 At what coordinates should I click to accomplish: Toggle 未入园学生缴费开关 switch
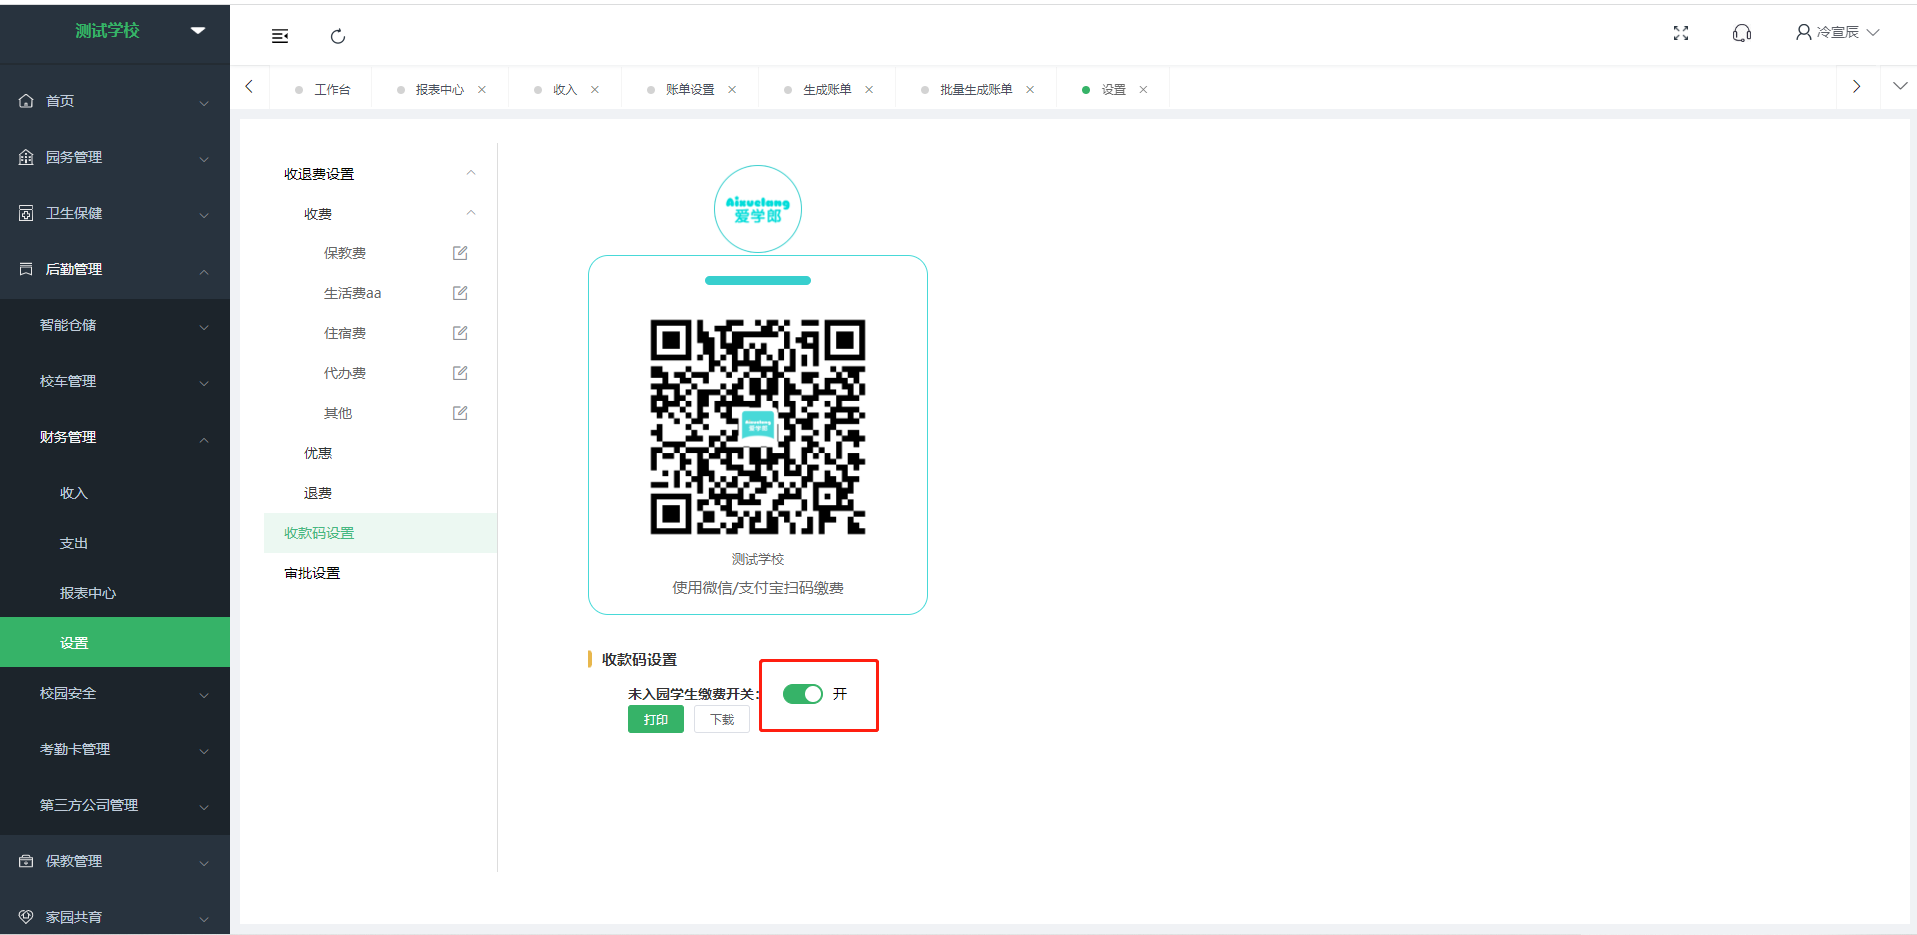[x=803, y=694]
